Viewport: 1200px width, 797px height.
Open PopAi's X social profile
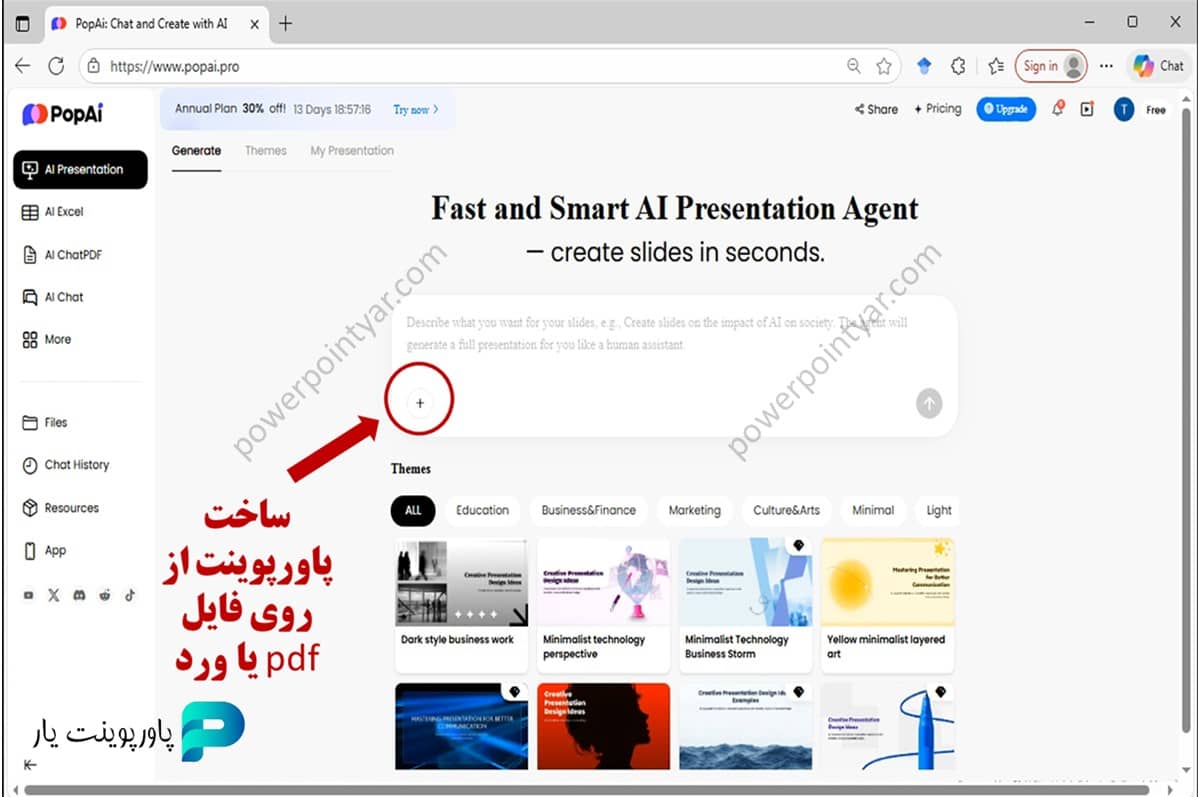tap(54, 595)
